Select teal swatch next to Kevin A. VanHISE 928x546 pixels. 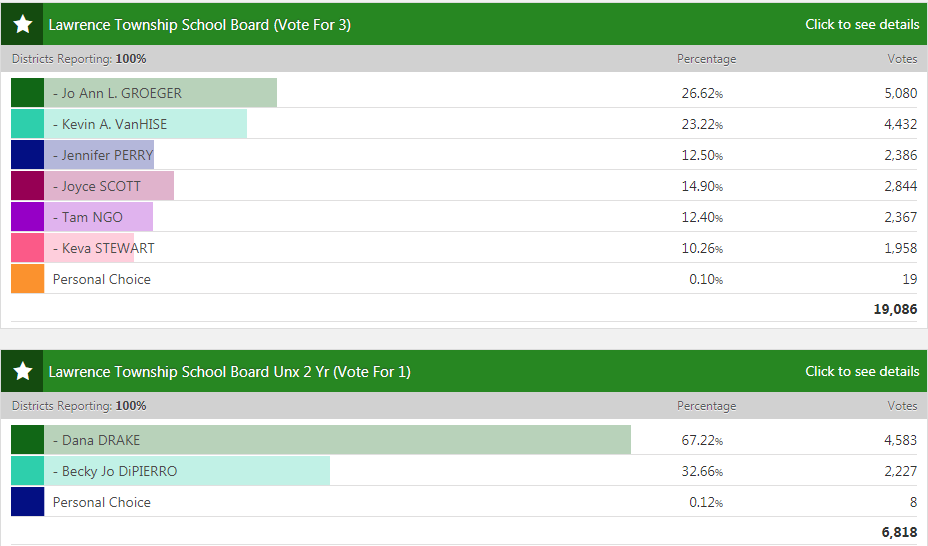coord(27,124)
